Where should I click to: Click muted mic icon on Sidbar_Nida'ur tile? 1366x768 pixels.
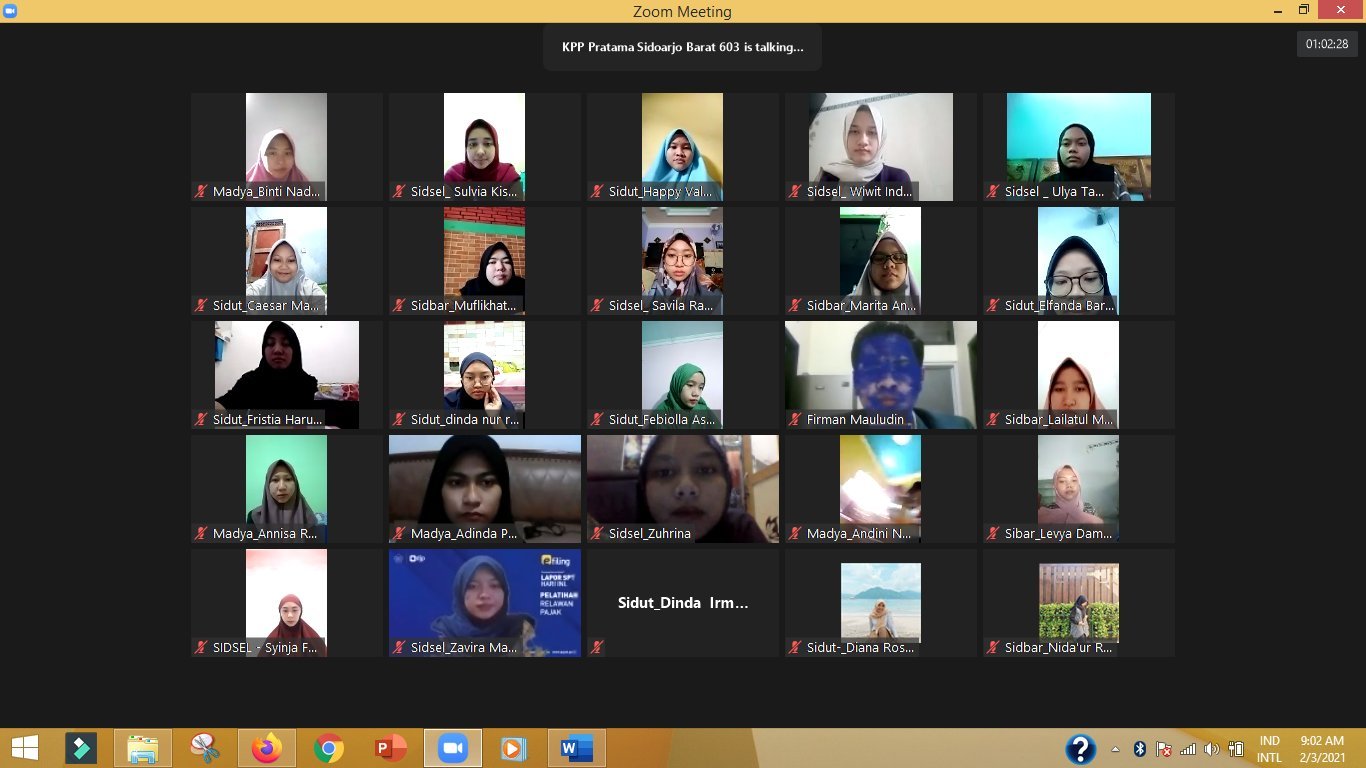pos(994,648)
